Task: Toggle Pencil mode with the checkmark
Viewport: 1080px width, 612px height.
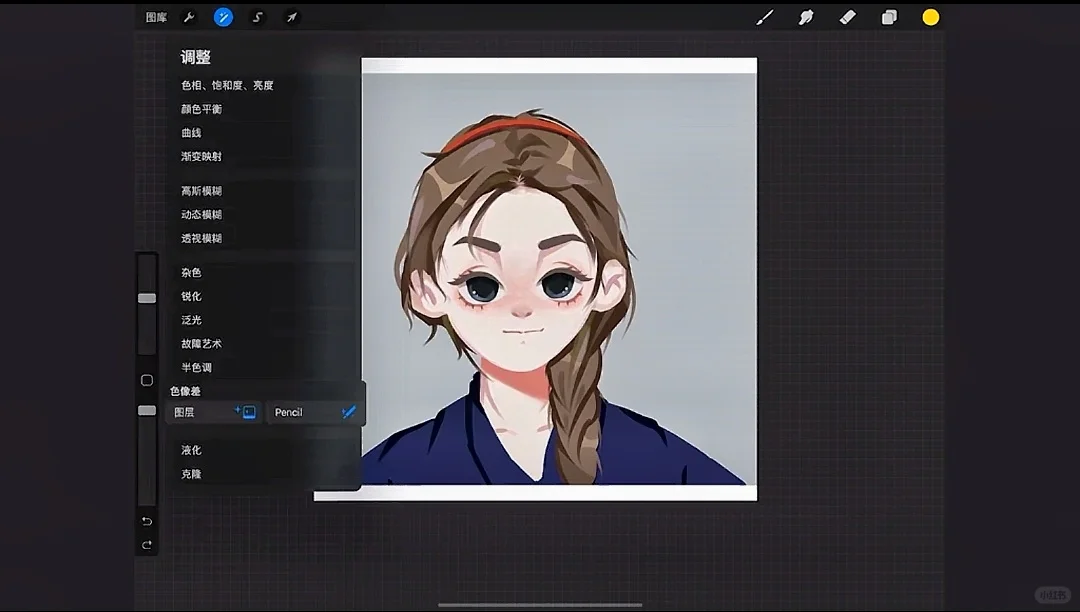Action: (x=349, y=411)
